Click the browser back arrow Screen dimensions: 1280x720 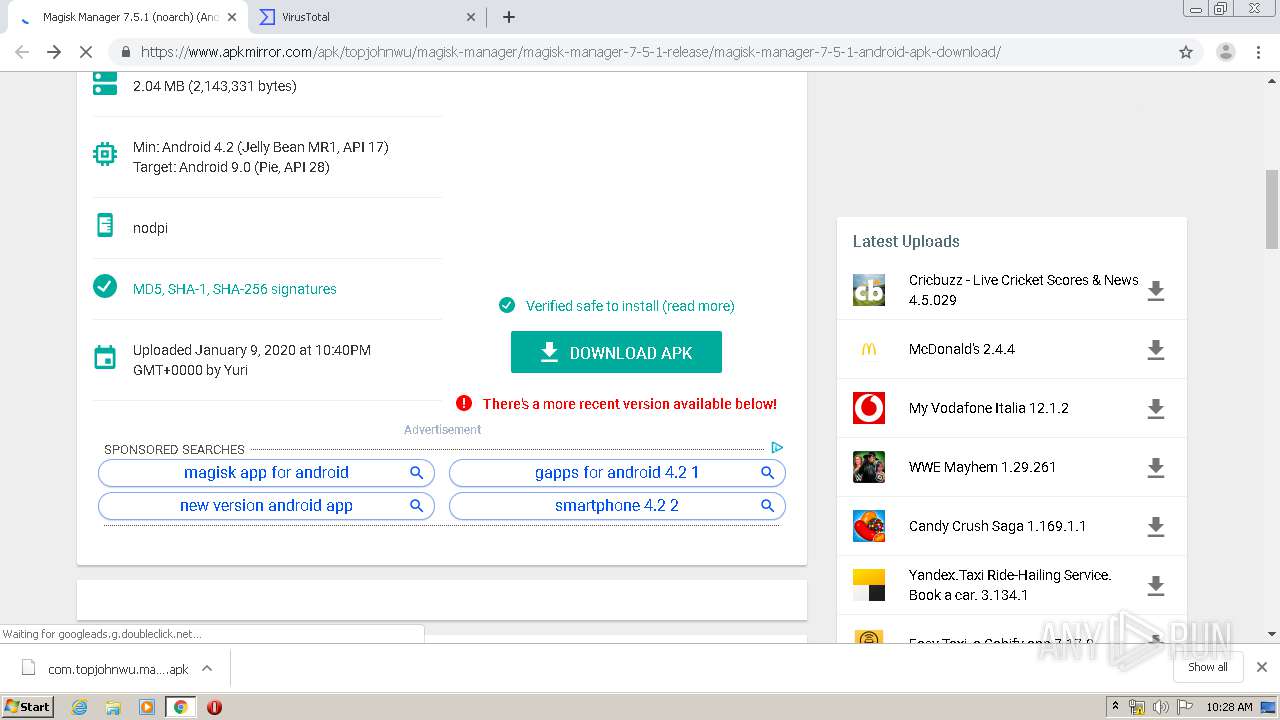[22, 52]
